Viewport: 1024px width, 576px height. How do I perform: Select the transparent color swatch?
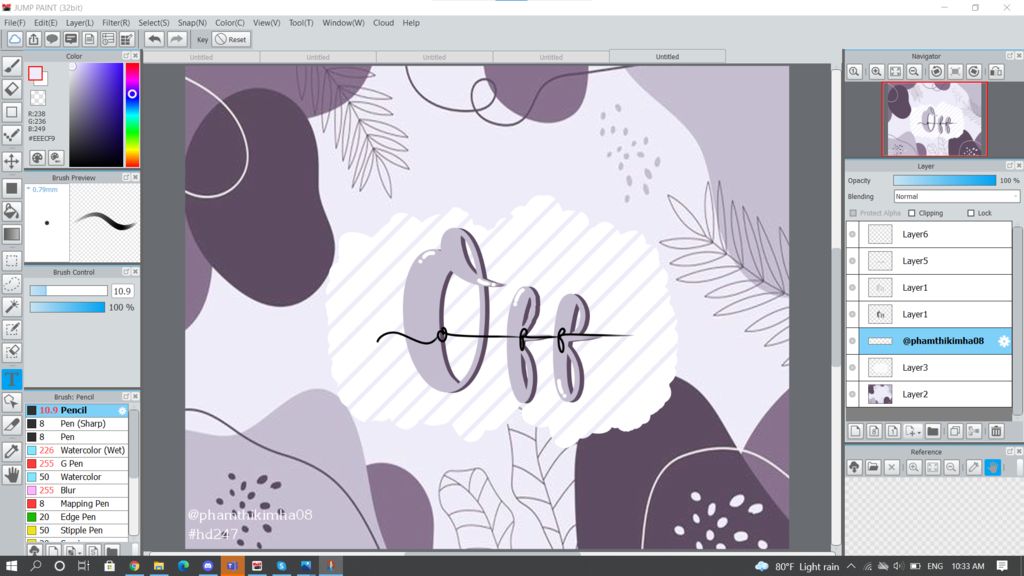point(38,98)
